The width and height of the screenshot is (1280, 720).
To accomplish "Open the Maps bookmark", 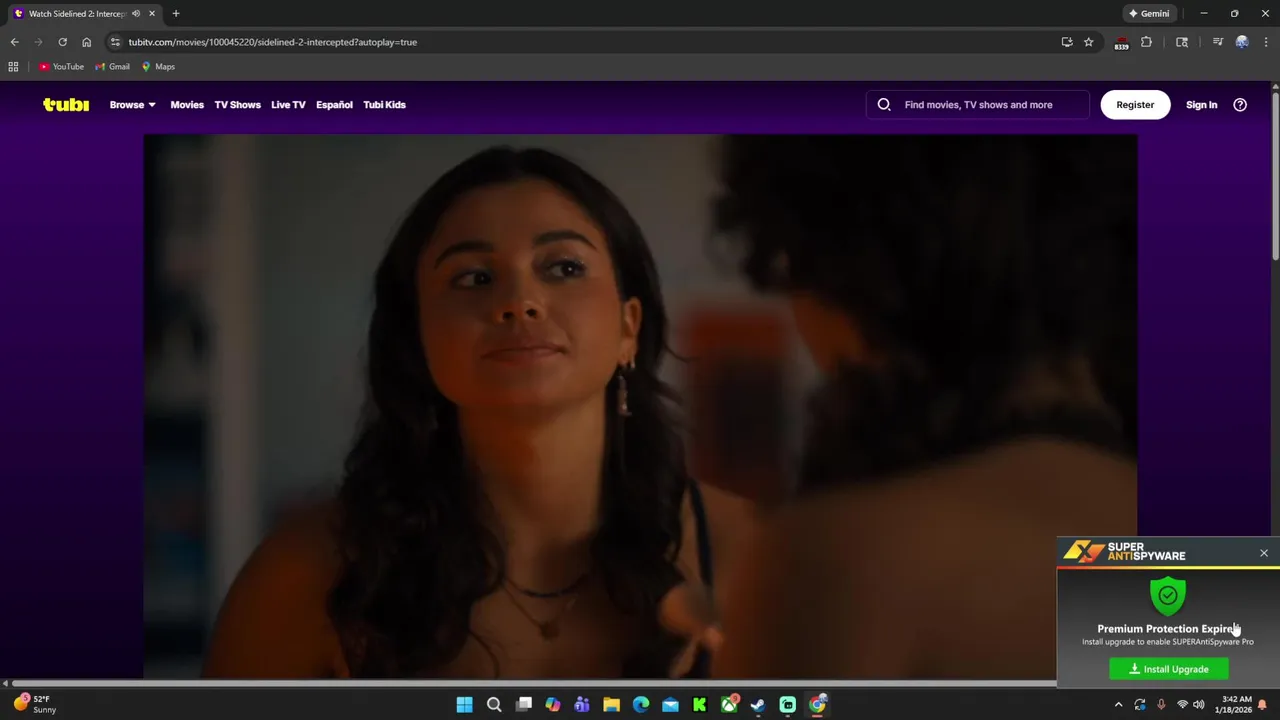I will pos(158,67).
